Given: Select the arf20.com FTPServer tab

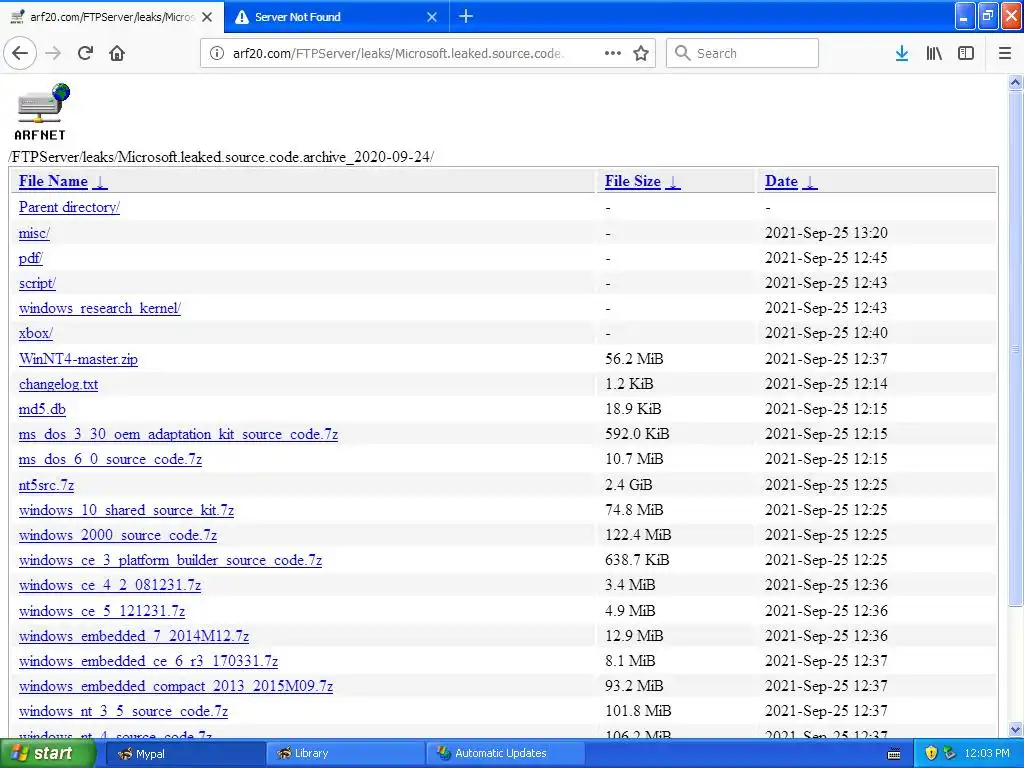Looking at the screenshot, I should (x=111, y=17).
